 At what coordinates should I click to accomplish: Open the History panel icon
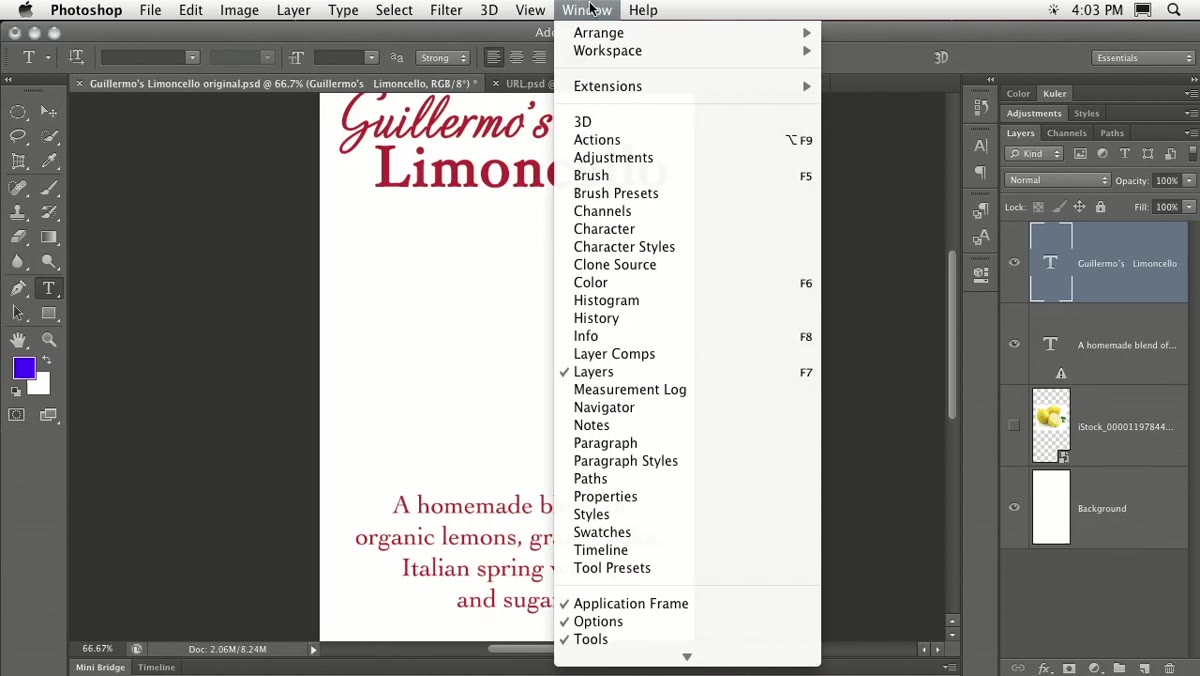(x=981, y=108)
